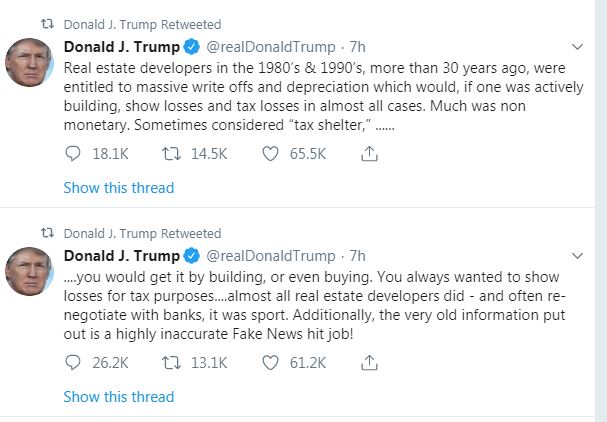607x422 pixels.
Task: Share the first tweet via share icon
Action: (x=368, y=154)
